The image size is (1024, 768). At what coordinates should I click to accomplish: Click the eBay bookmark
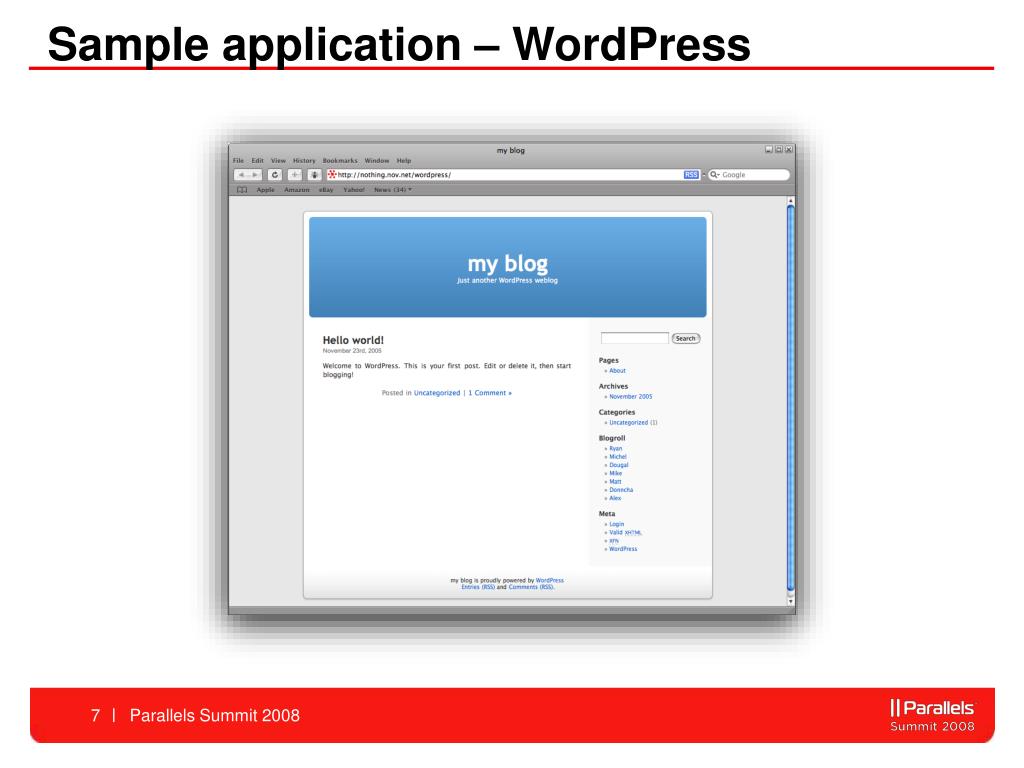[327, 190]
